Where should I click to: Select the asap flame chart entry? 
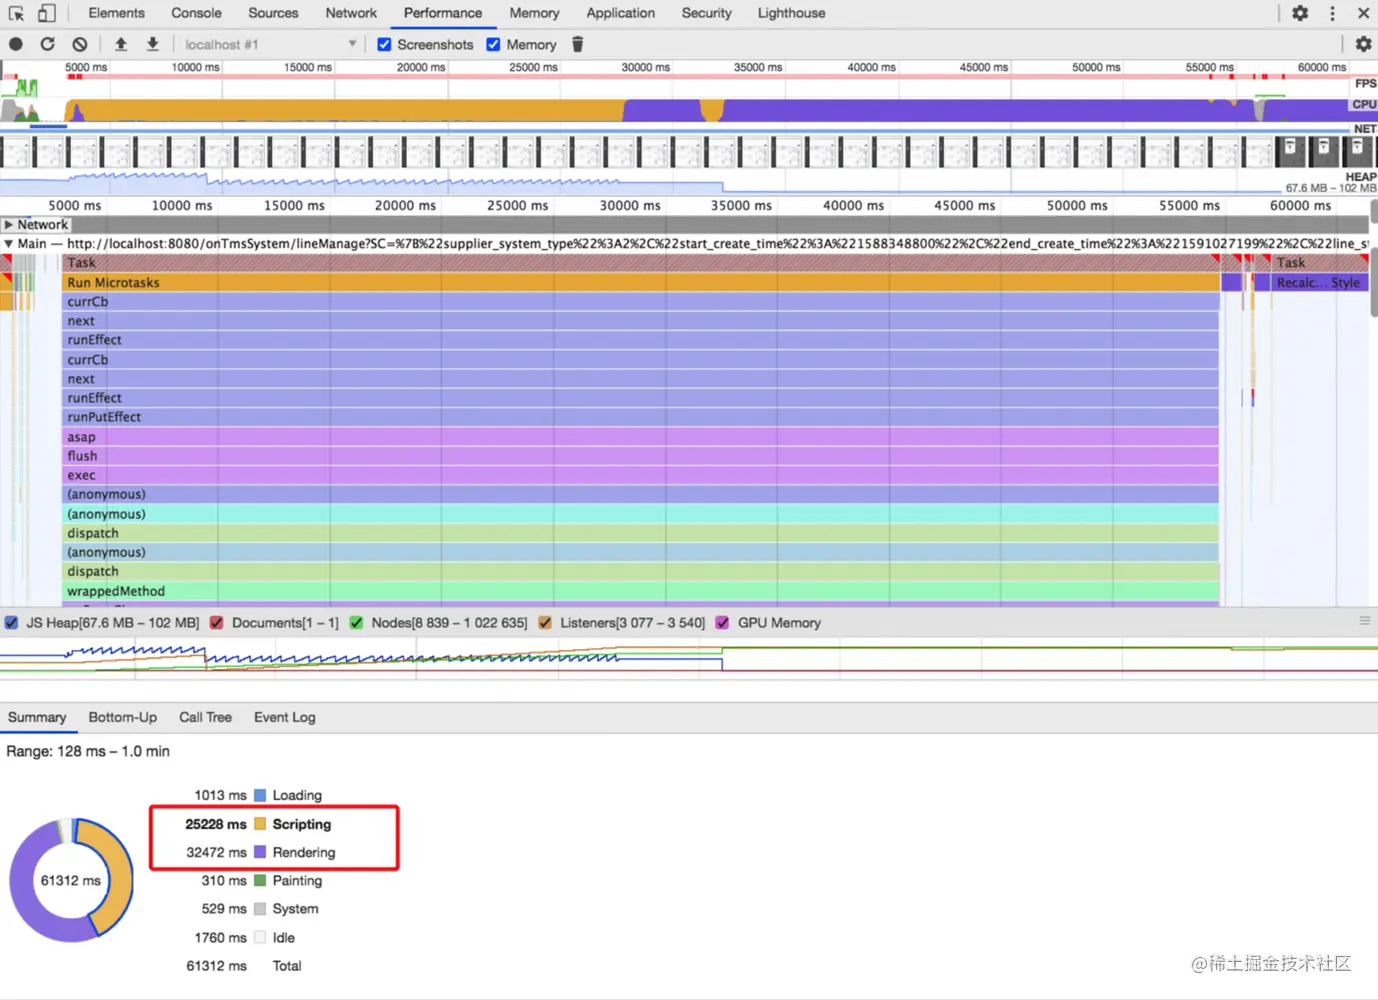(x=641, y=437)
